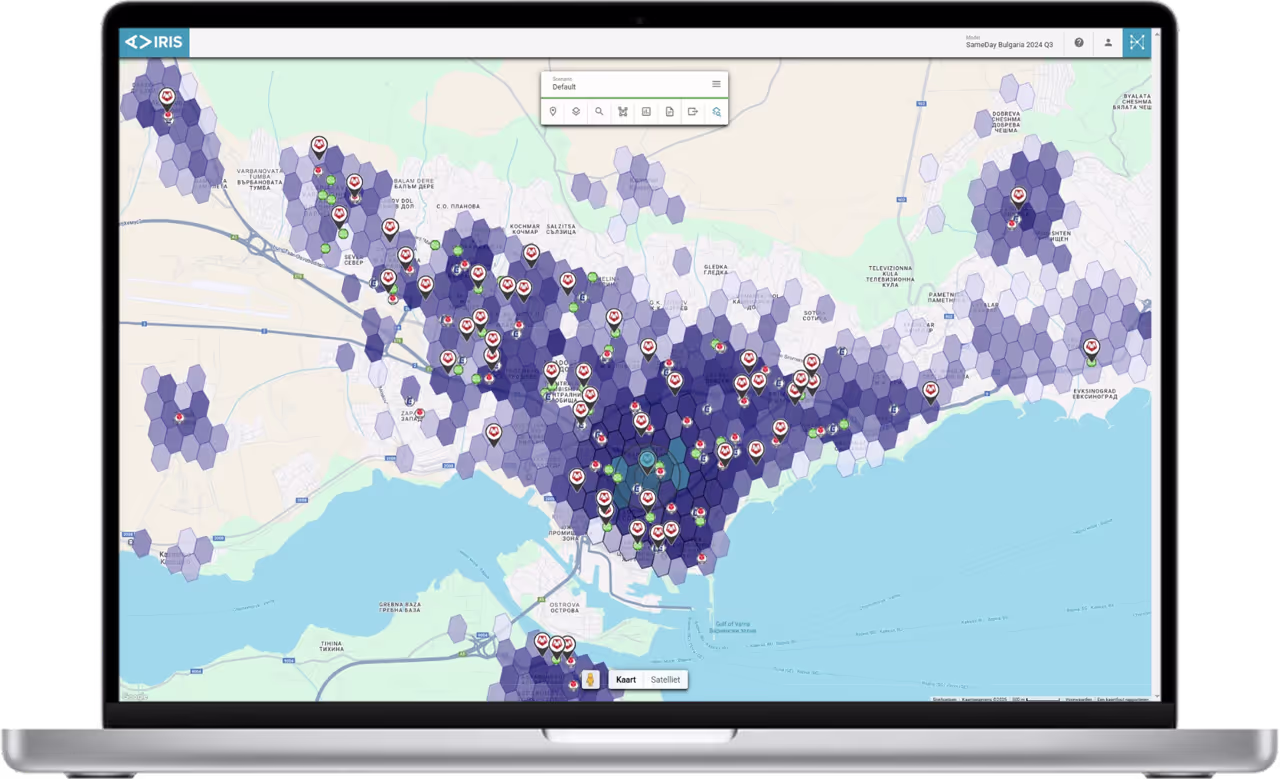1280x779 pixels.
Task: Open the user account icon
Action: (1108, 43)
